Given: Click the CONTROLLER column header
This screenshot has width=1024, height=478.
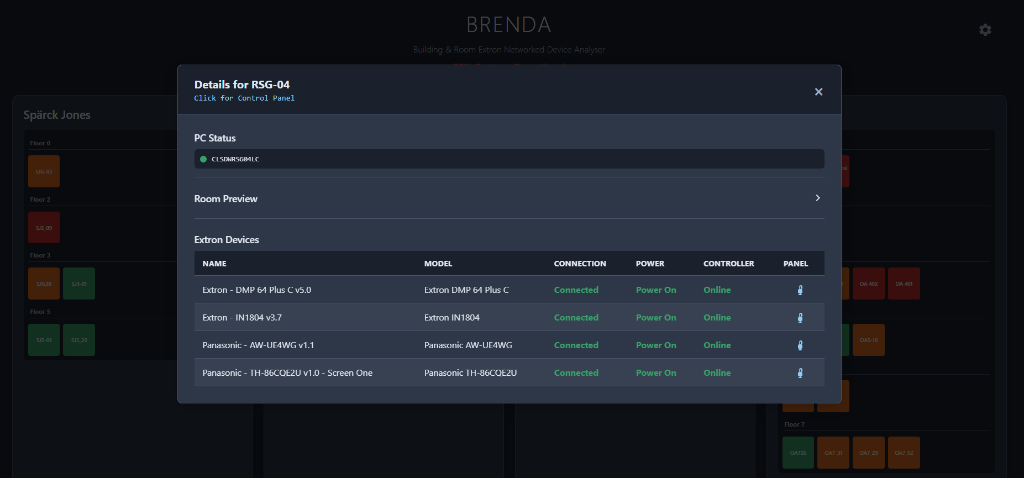Looking at the screenshot, I should pos(729,264).
